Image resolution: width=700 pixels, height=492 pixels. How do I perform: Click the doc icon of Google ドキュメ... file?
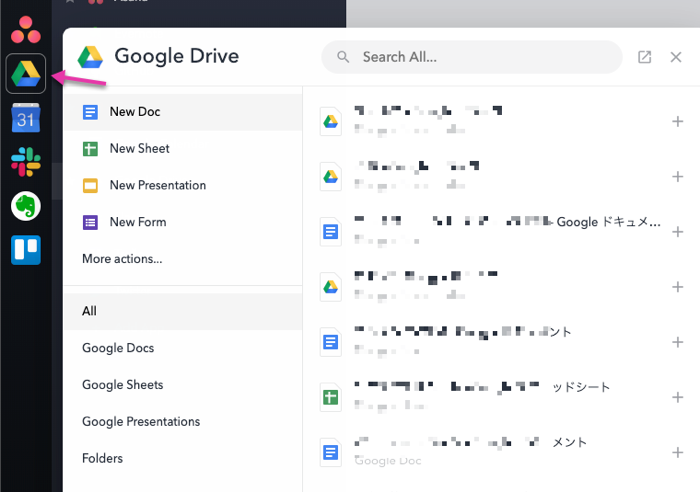(x=330, y=232)
